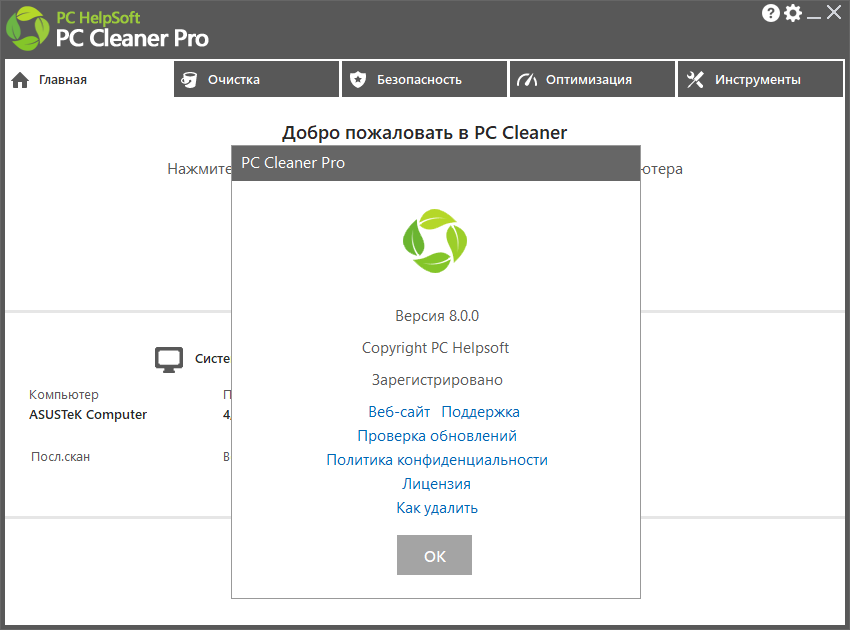850x630 pixels.
Task: Click the Зарегистрировано status text
Action: (437, 380)
